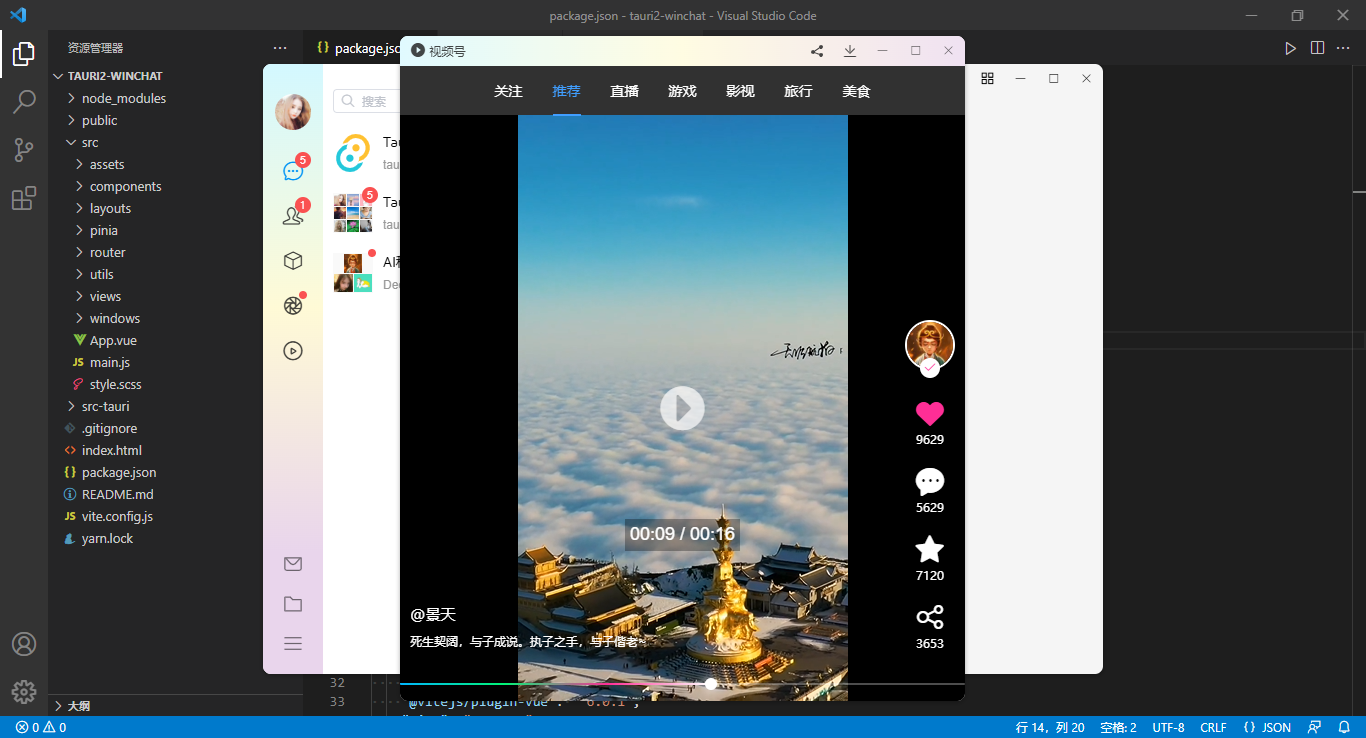The image size is (1366, 738).
Task: Open the 视频号 video channels play icon
Action: (292, 350)
